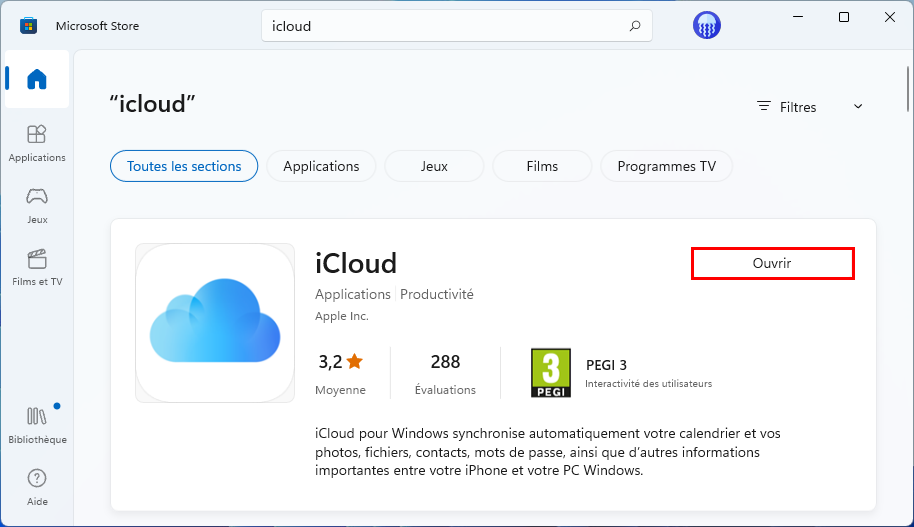Filter results by Films tab

click(x=542, y=166)
